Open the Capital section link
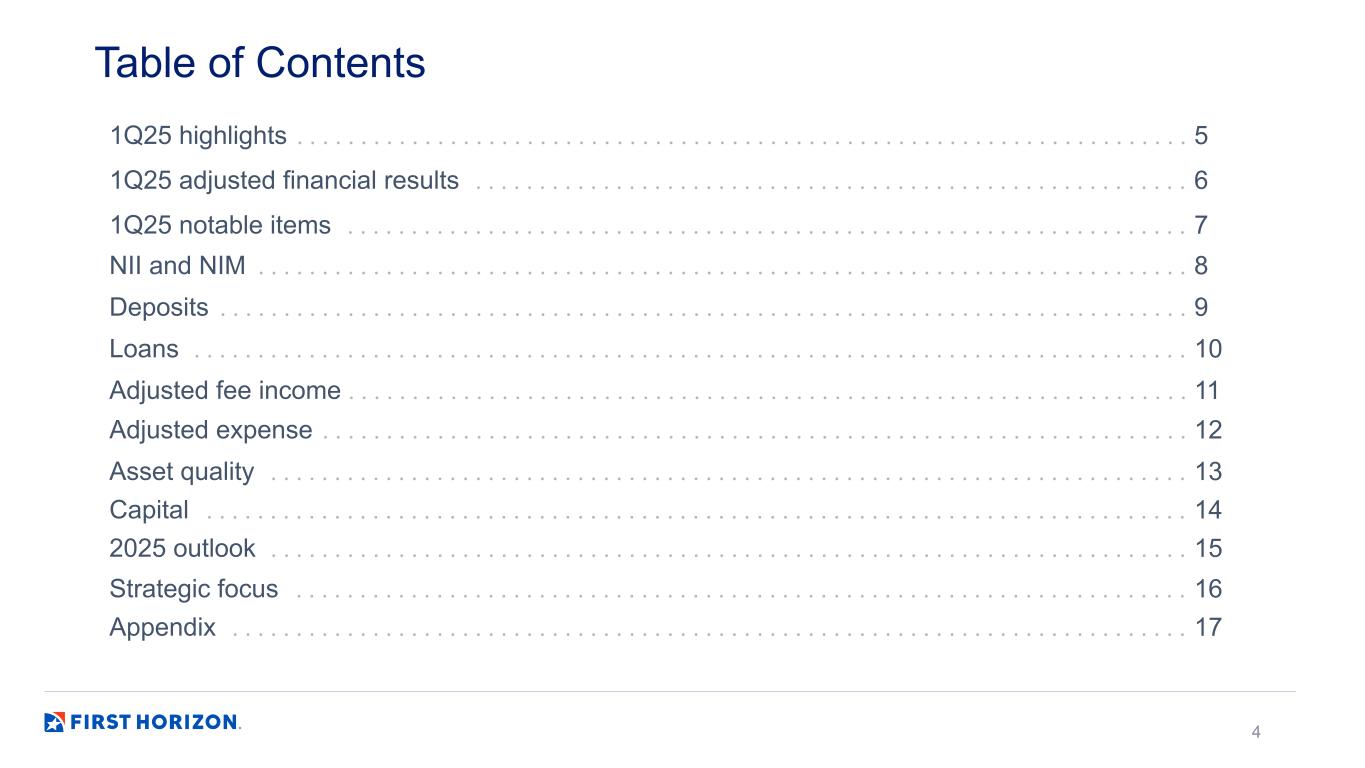 click(149, 510)
